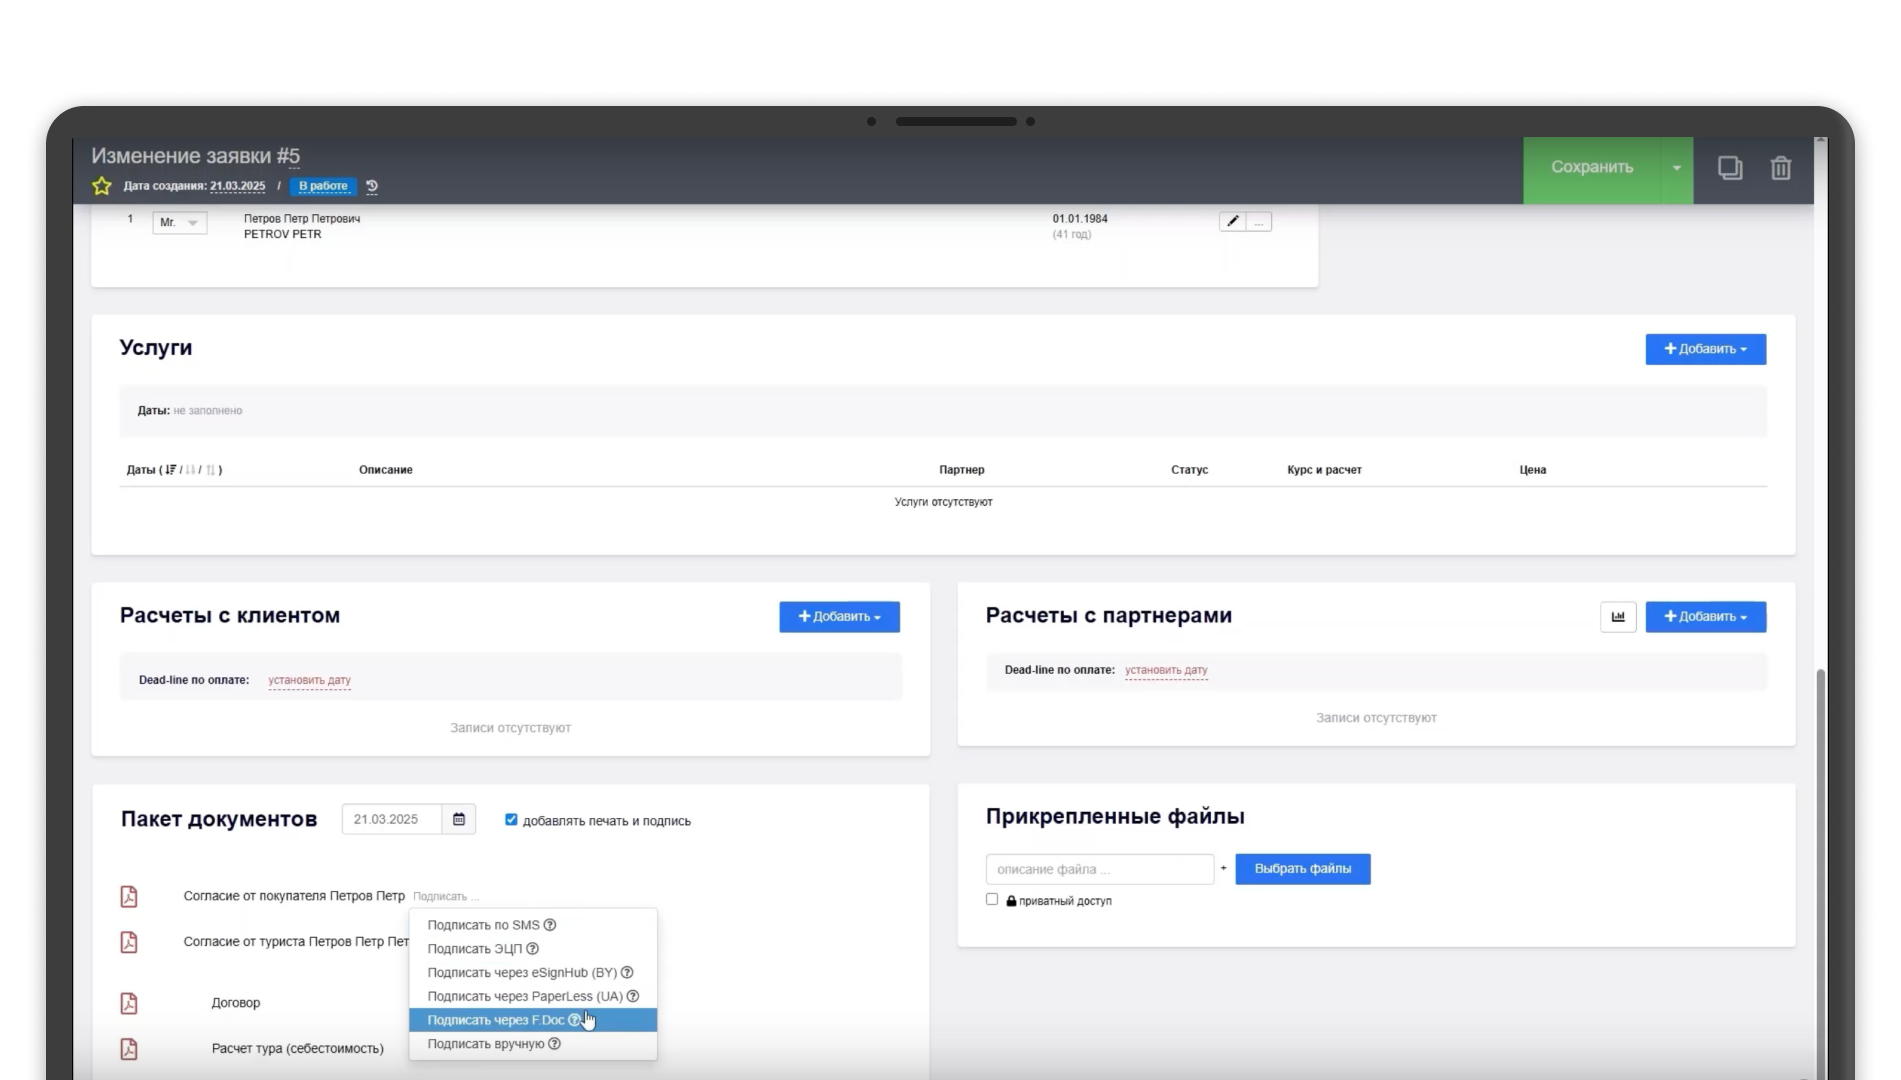This screenshot has width=1901, height=1080.
Task: Open chart icon in partner settlements
Action: click(x=1617, y=617)
